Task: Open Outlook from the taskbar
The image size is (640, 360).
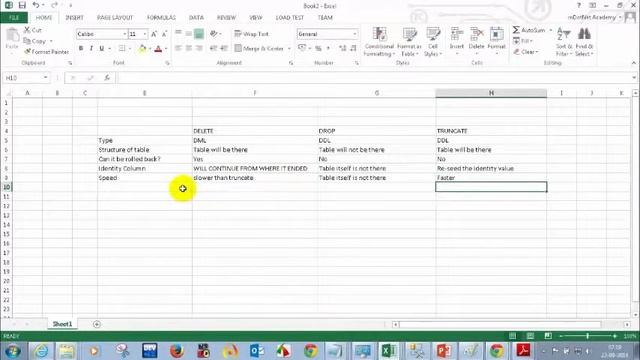Action: [257, 351]
